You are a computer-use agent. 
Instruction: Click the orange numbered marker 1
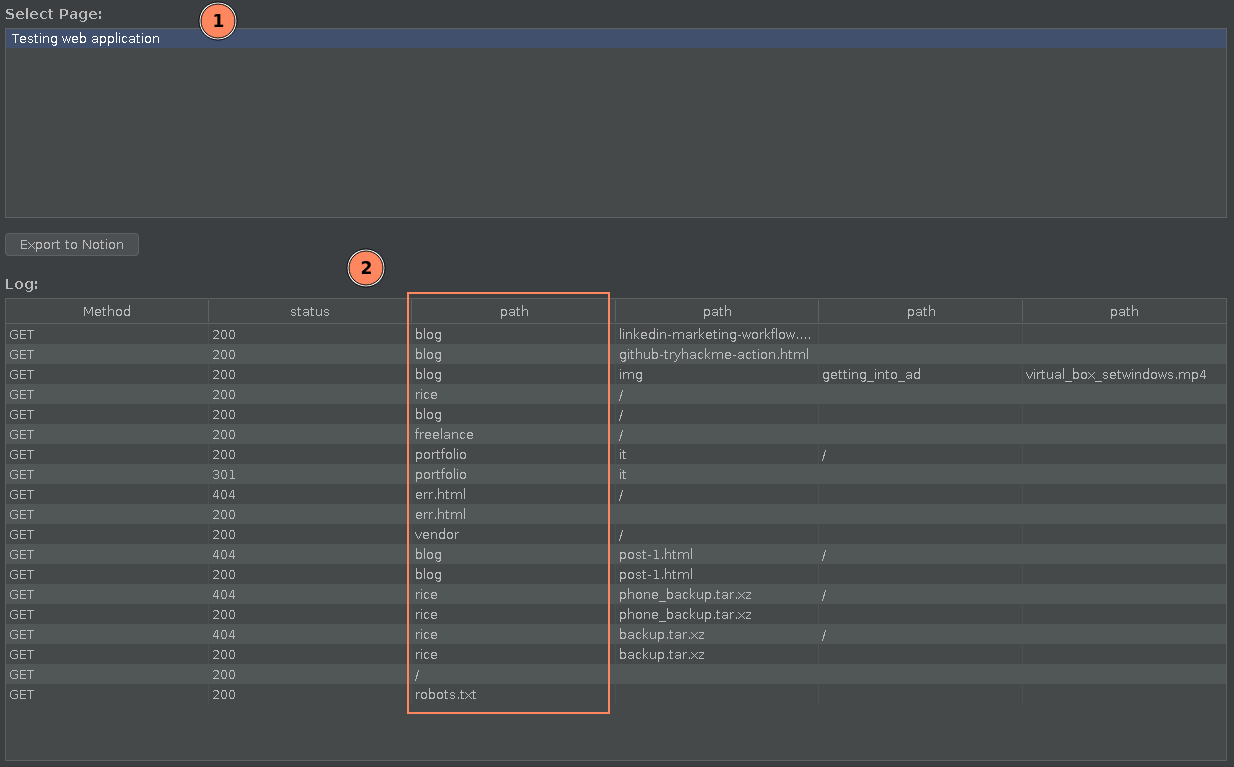click(x=218, y=21)
